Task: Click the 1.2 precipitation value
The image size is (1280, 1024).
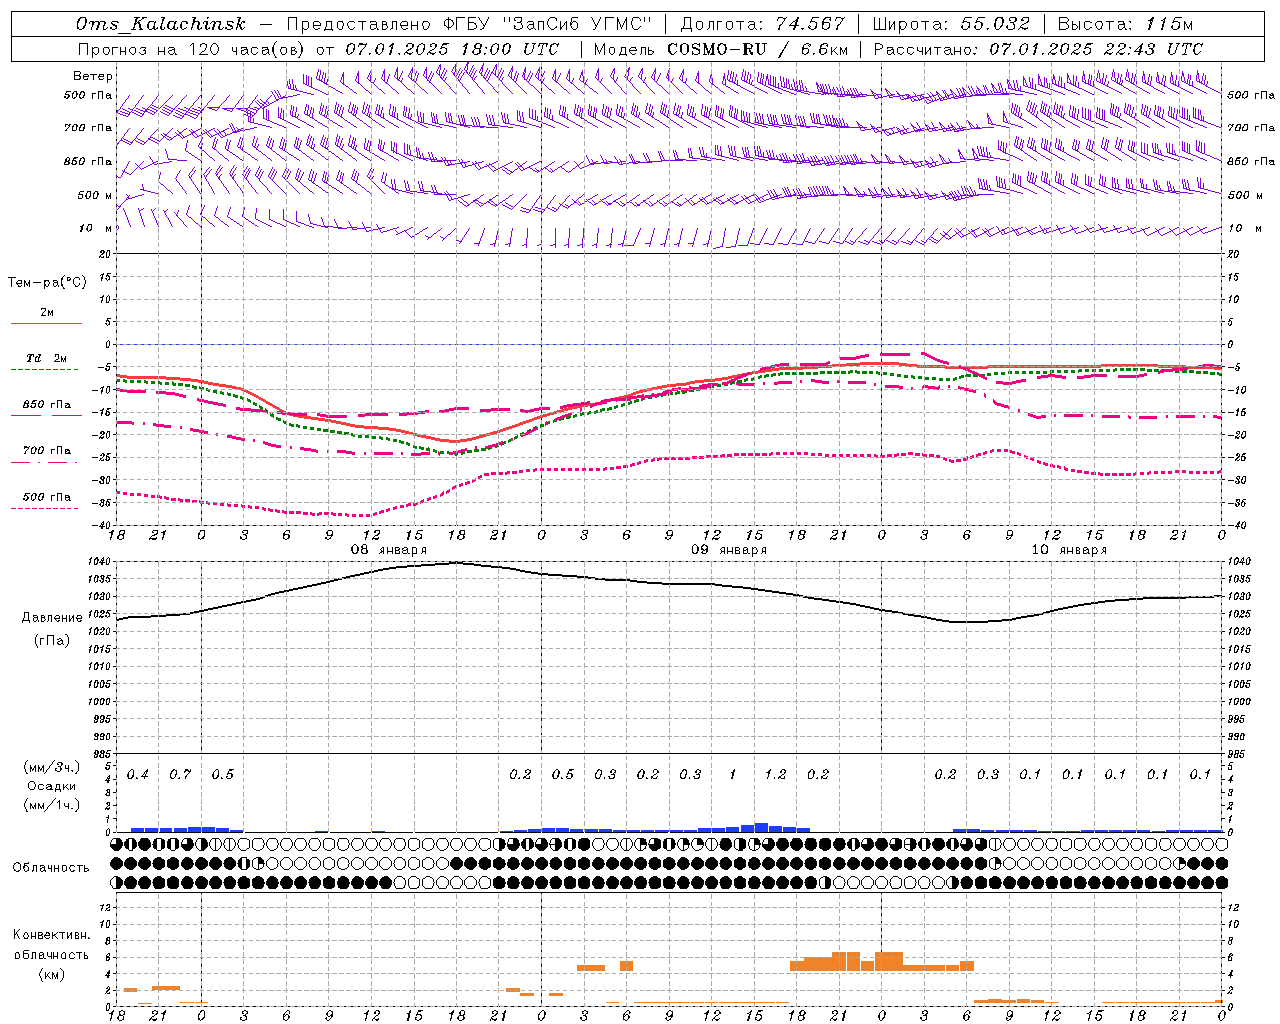Action: (775, 775)
